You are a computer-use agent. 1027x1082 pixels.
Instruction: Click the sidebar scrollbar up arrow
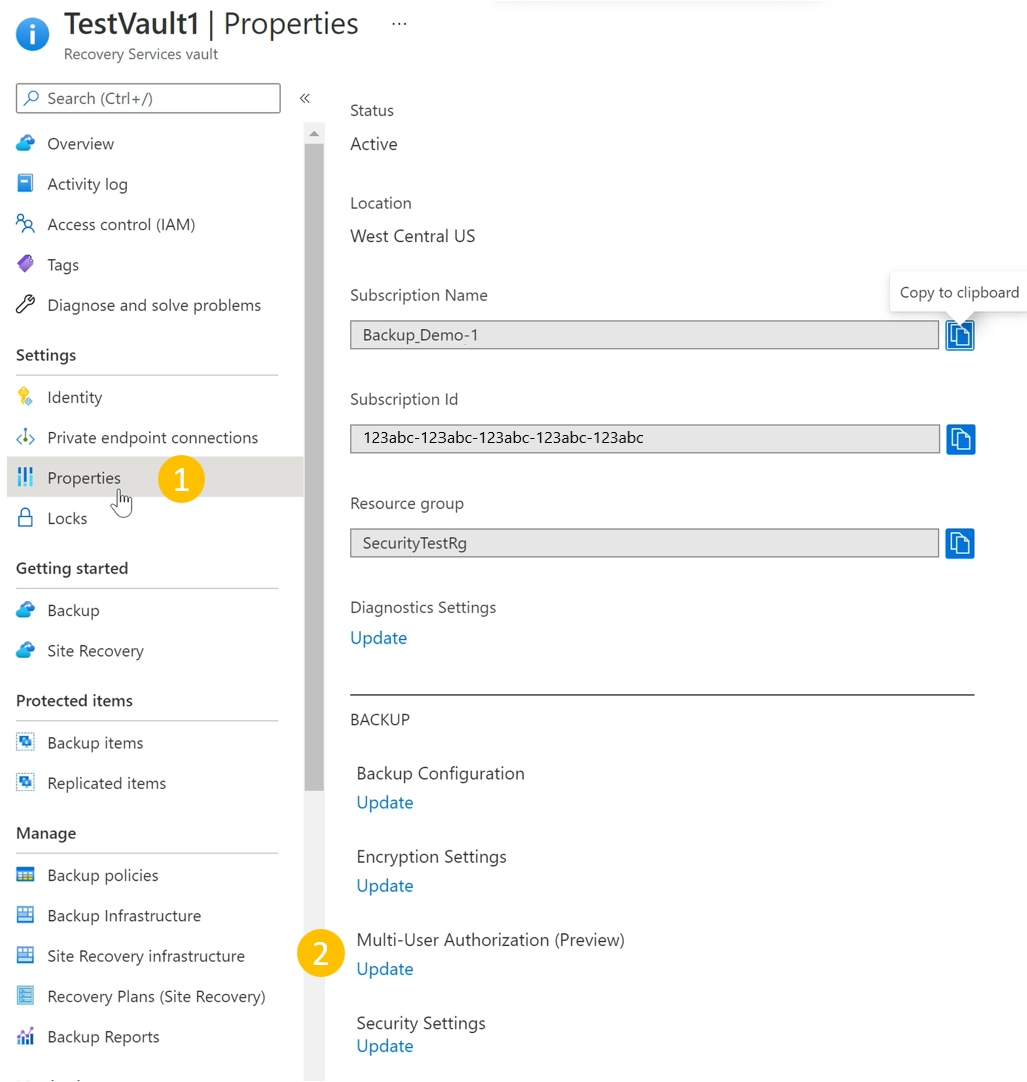[314, 134]
